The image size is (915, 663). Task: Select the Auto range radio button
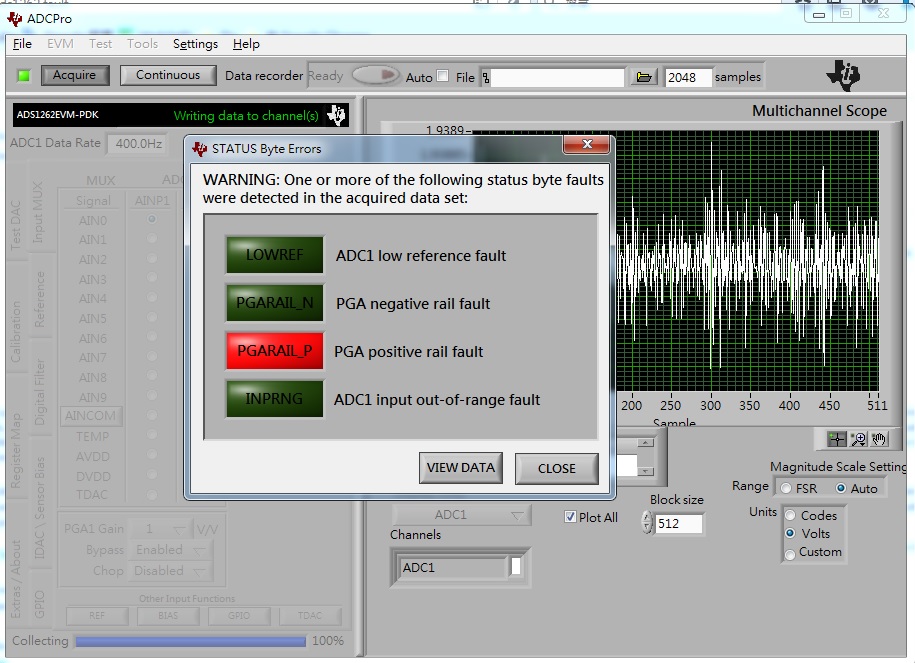coord(841,488)
